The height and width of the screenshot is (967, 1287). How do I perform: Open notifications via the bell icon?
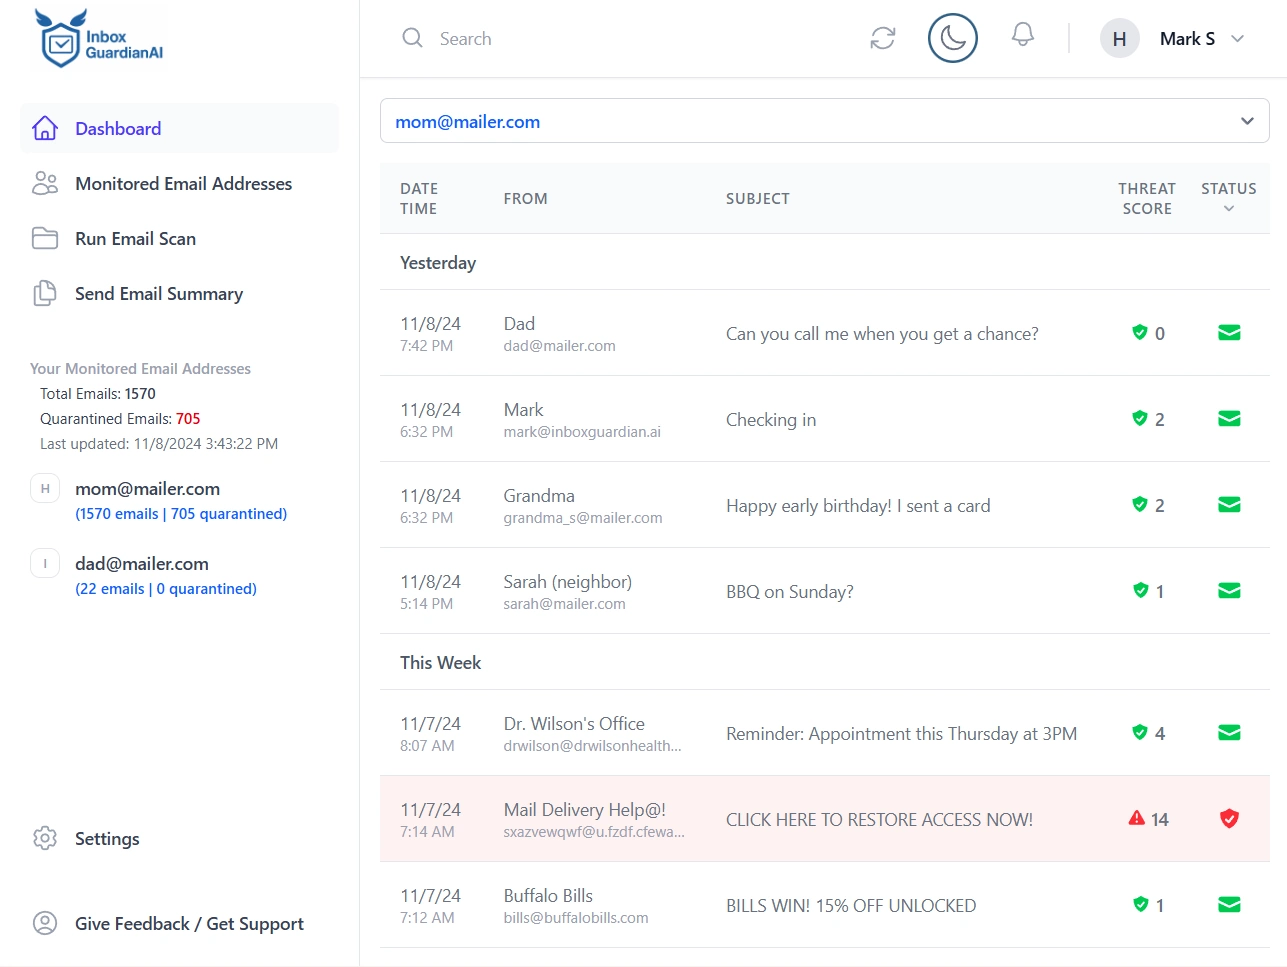click(x=1022, y=38)
